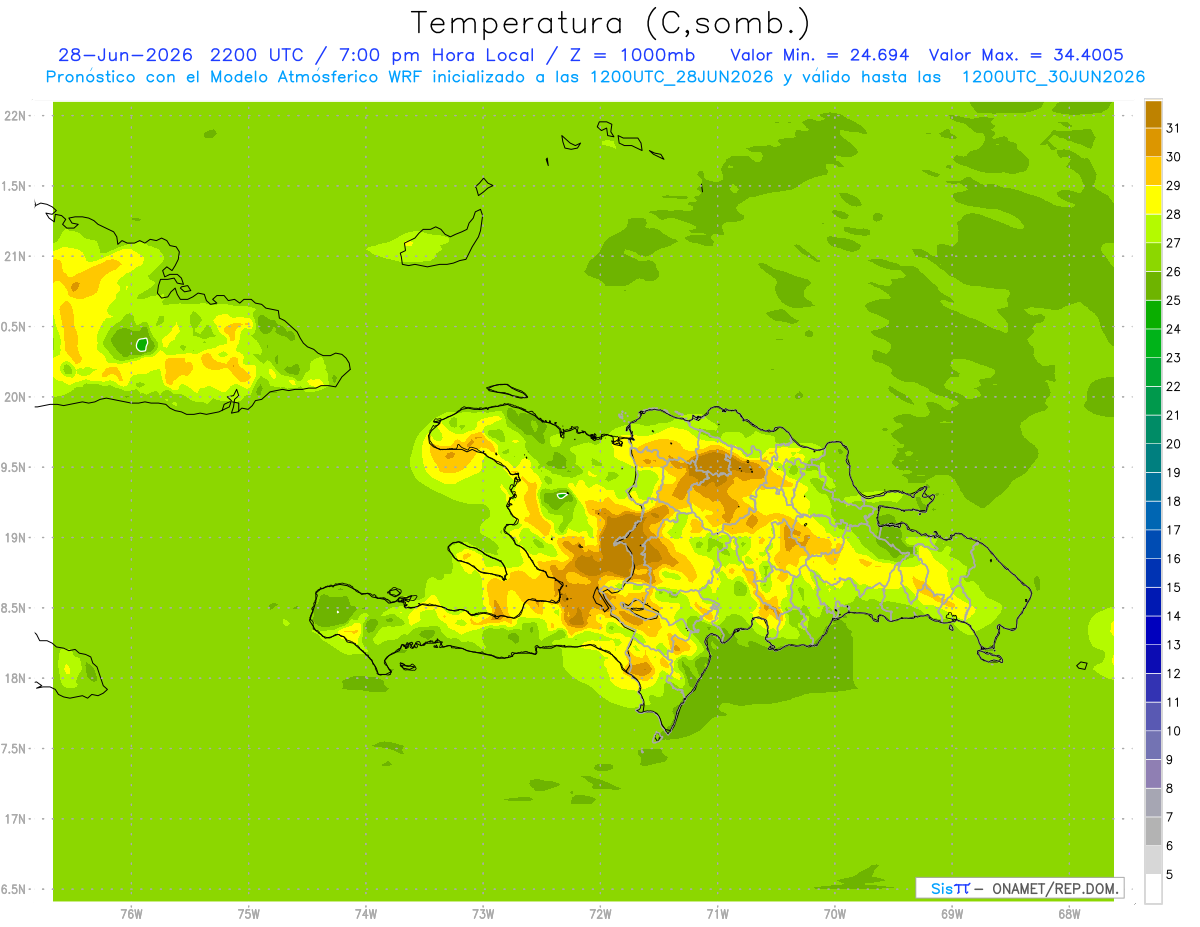Pick the green legend swatch between 24 and 25
This screenshot has width=1200, height=927.
(1153, 314)
